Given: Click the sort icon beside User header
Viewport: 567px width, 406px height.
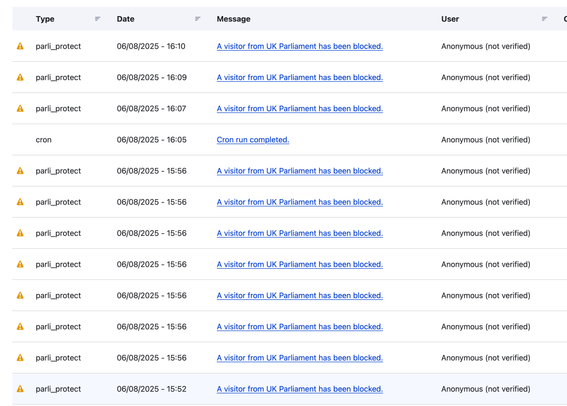Looking at the screenshot, I should click(x=544, y=19).
